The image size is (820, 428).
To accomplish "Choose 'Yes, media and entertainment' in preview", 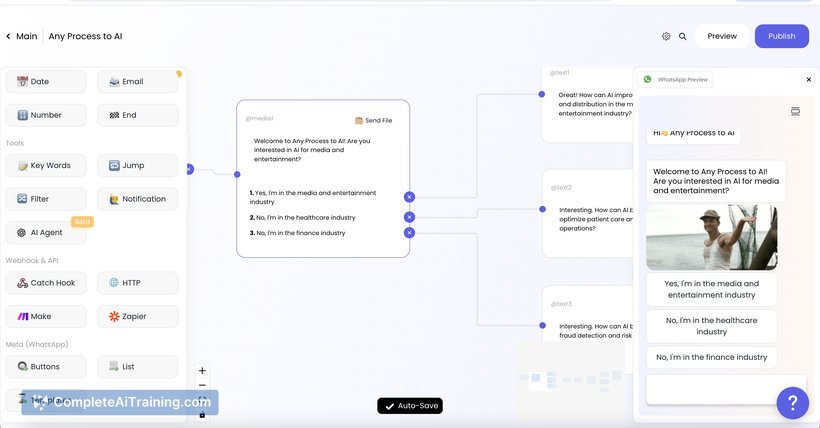I will (x=712, y=289).
